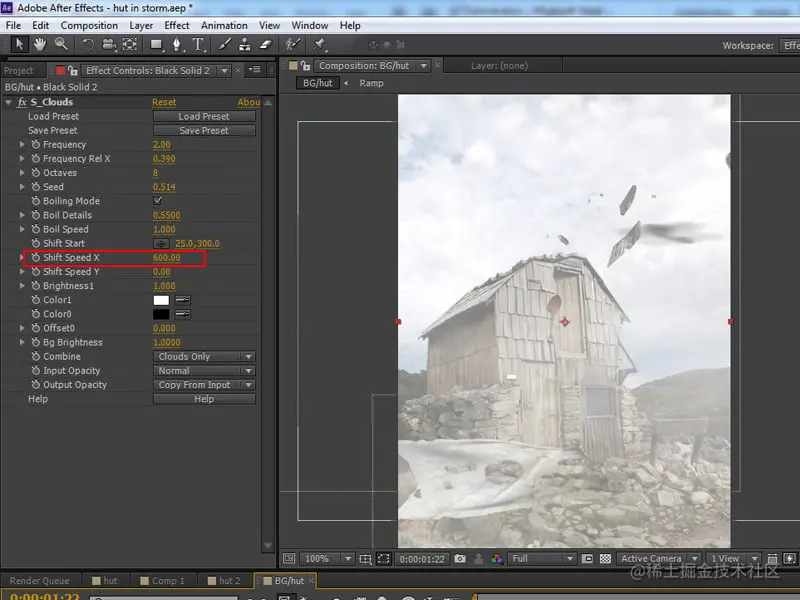Select the Rectangle shape tool
This screenshot has height=600, width=800.
coord(156,45)
